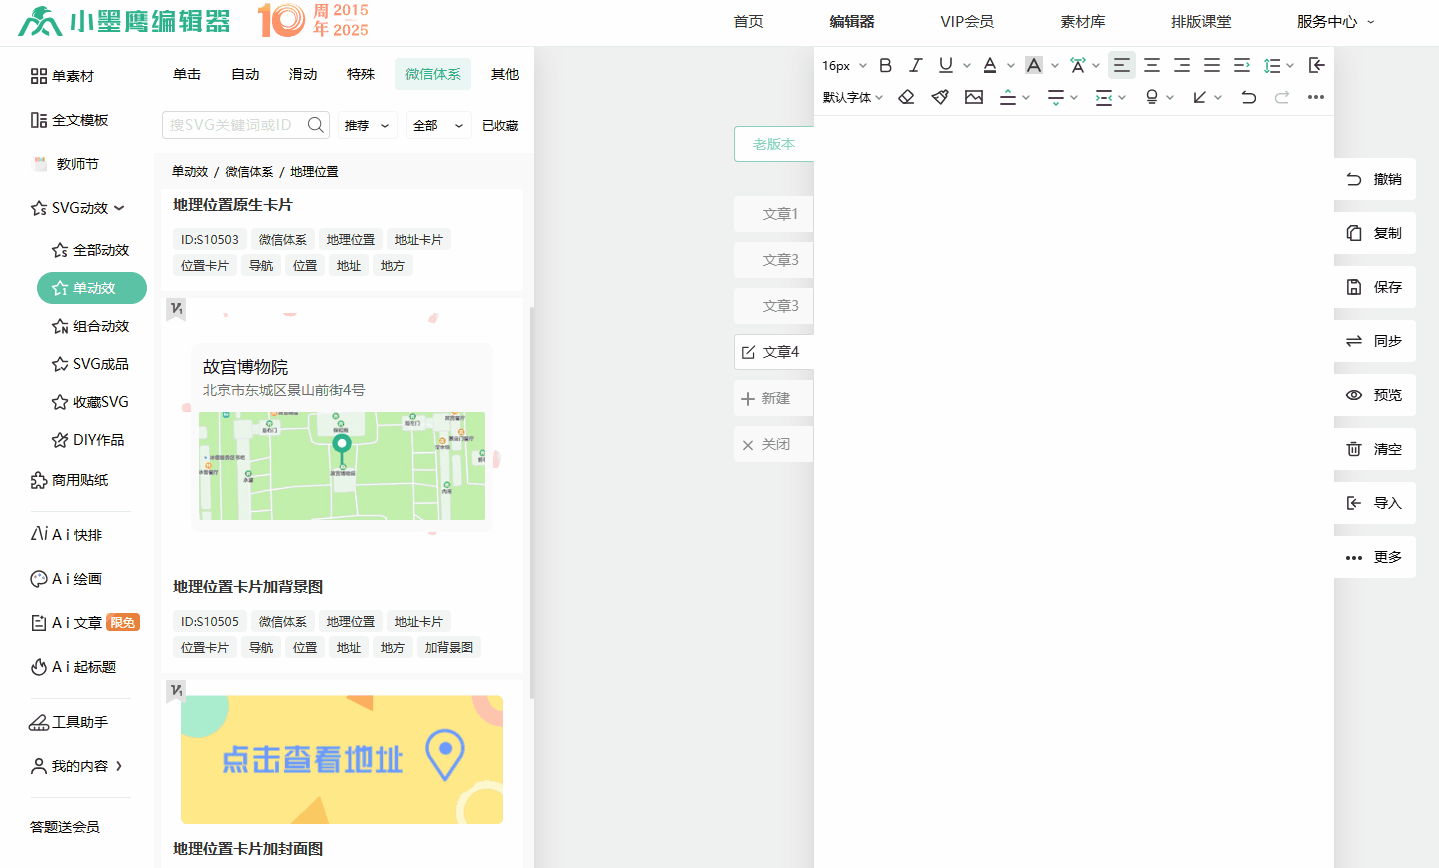Apply italic formatting

[915, 65]
